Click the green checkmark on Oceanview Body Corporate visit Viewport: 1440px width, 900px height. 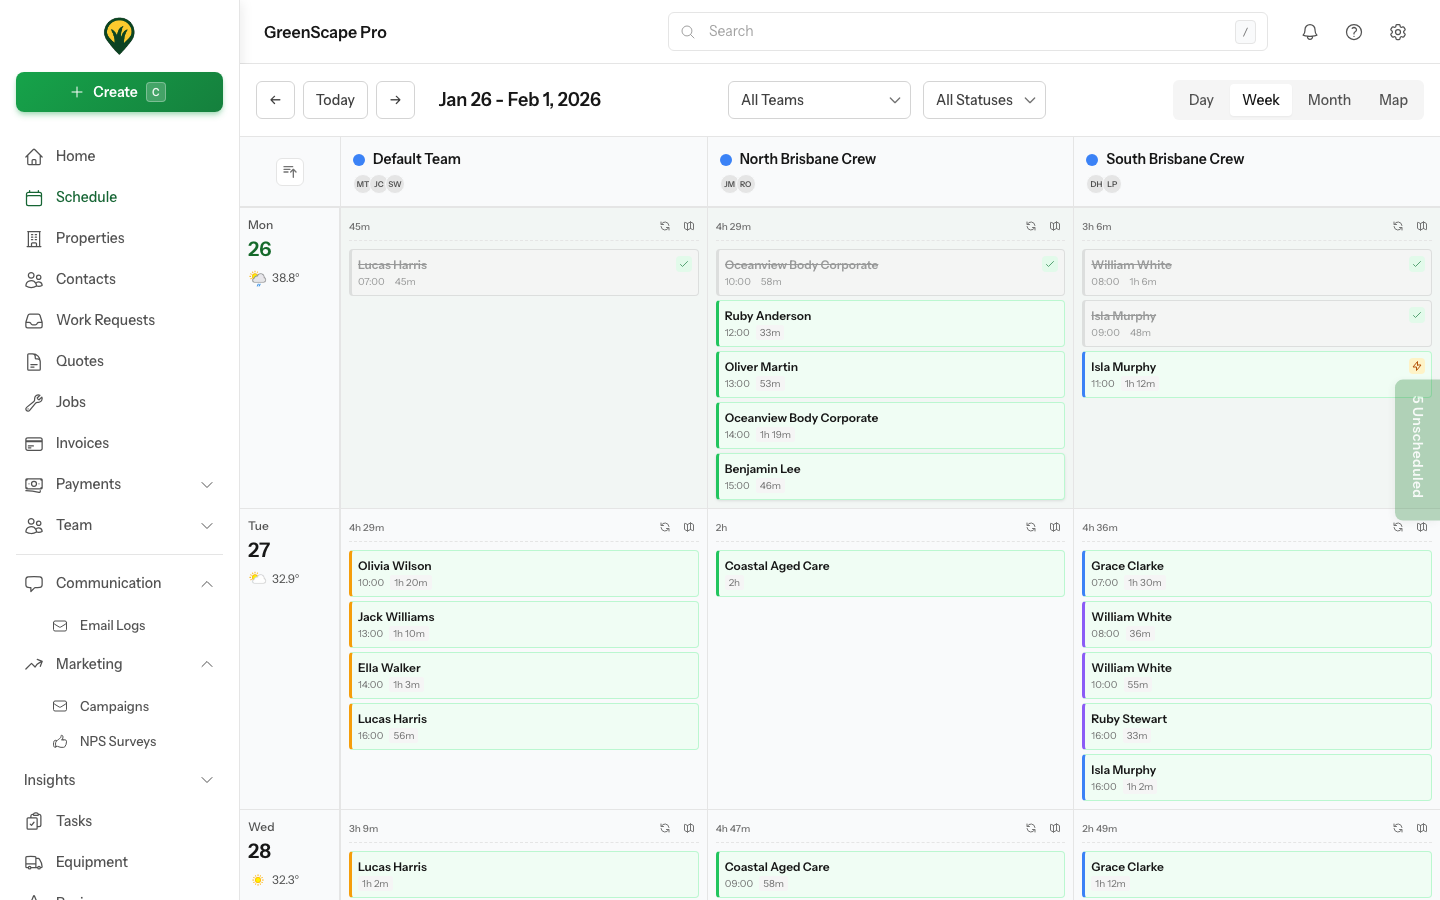[x=1050, y=263]
